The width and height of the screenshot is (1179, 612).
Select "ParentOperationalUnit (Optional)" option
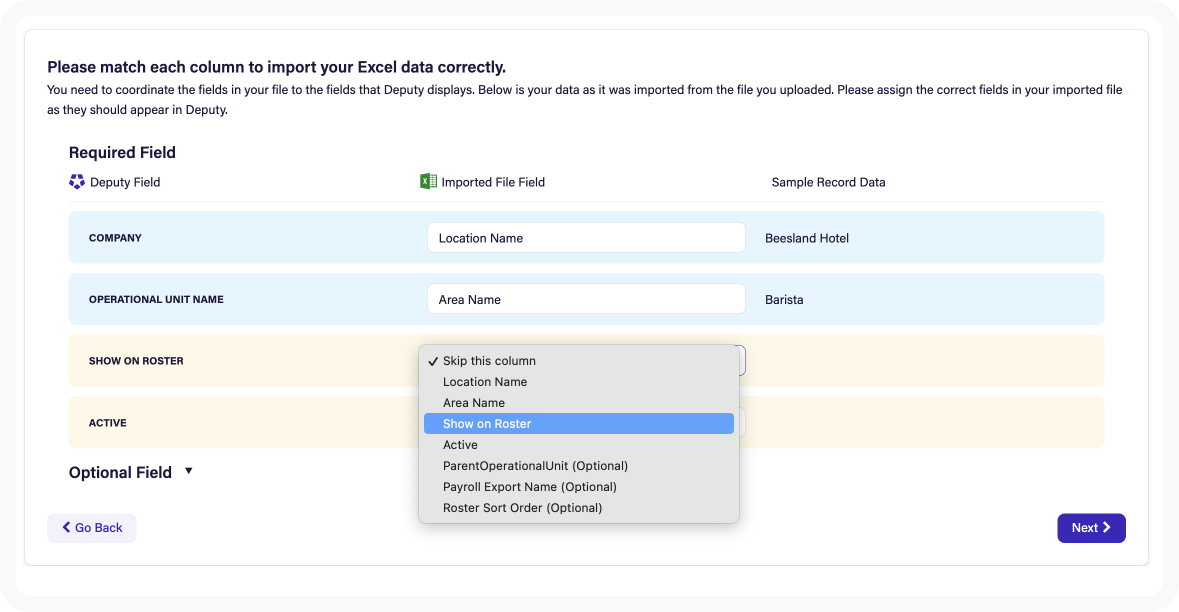click(x=535, y=466)
